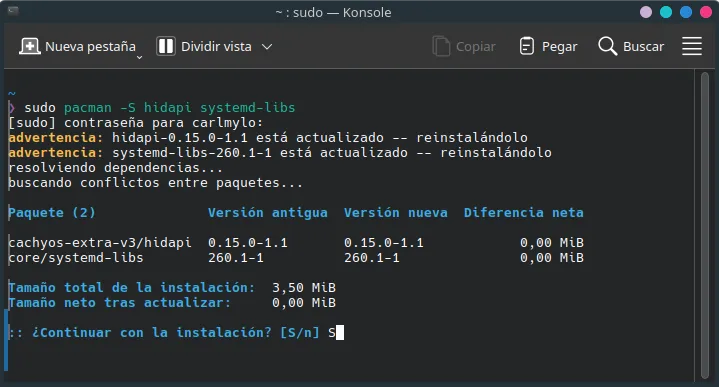Open the Konsole hamburger menu
719x387 pixels.
click(x=691, y=46)
